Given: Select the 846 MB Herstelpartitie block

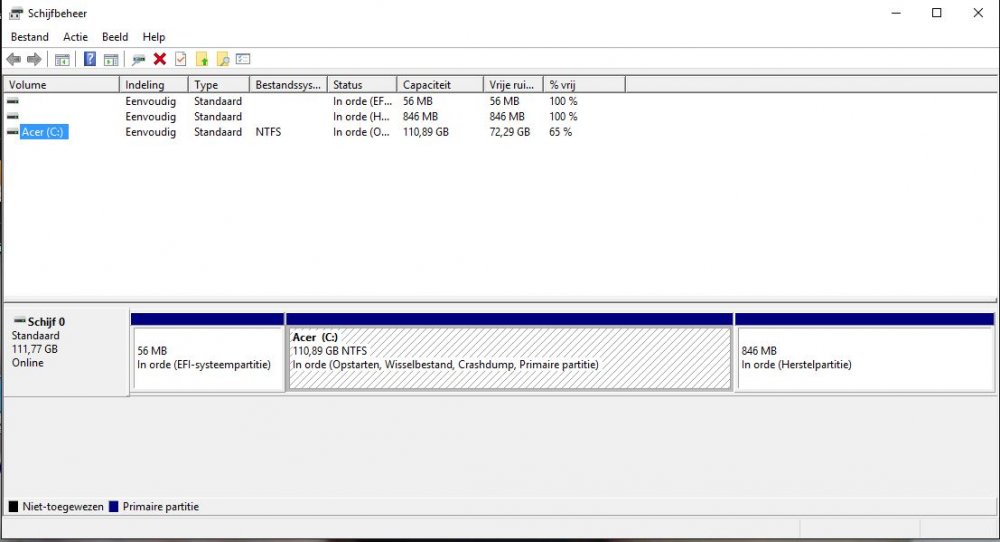Looking at the screenshot, I should (865, 358).
